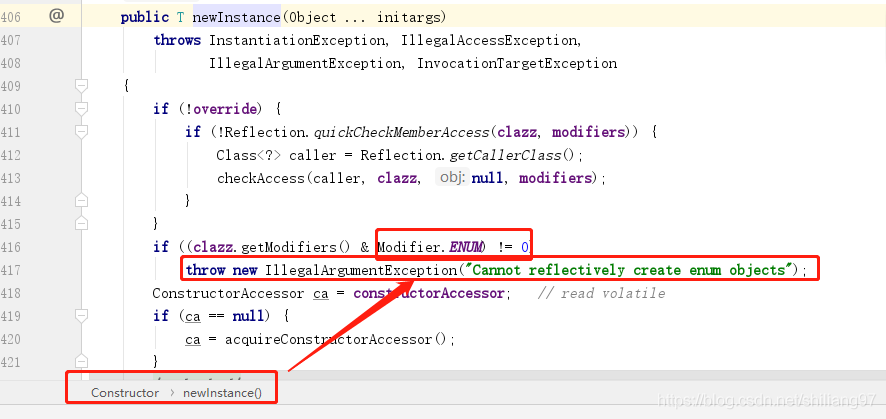Click the throw keyword on line 417

tap(206, 270)
